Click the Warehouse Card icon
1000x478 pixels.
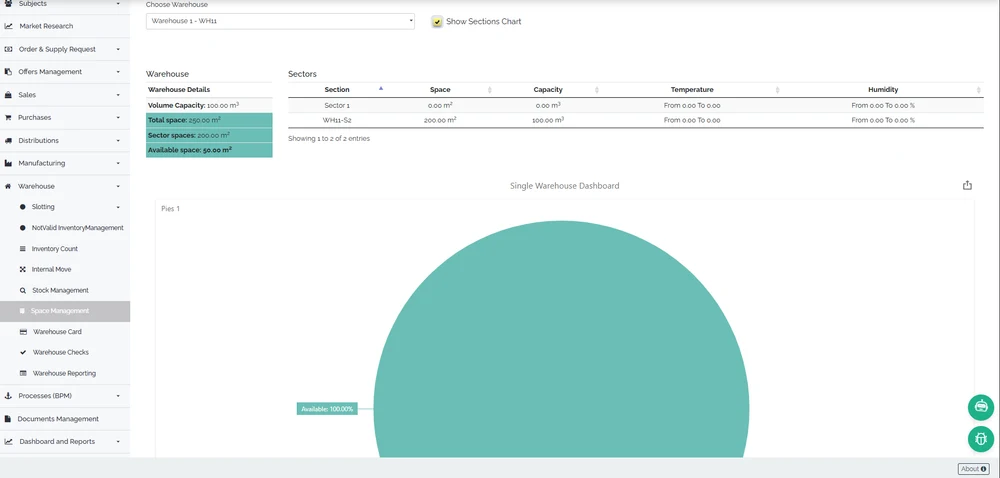[x=24, y=331]
